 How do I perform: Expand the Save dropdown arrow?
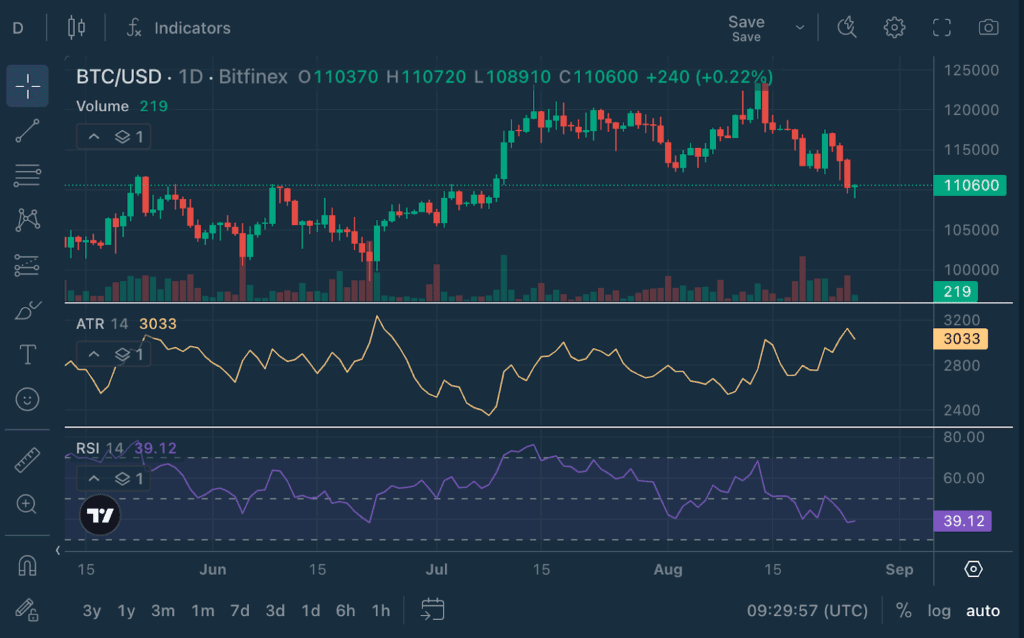[799, 27]
